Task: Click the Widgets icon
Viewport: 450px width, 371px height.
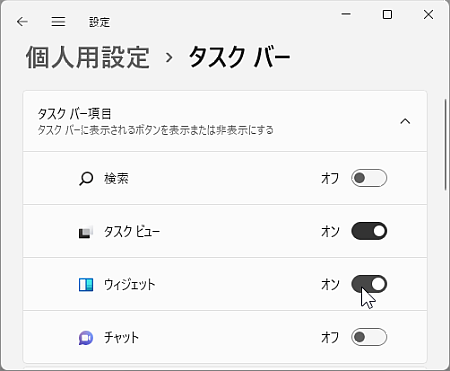Action: coord(86,285)
